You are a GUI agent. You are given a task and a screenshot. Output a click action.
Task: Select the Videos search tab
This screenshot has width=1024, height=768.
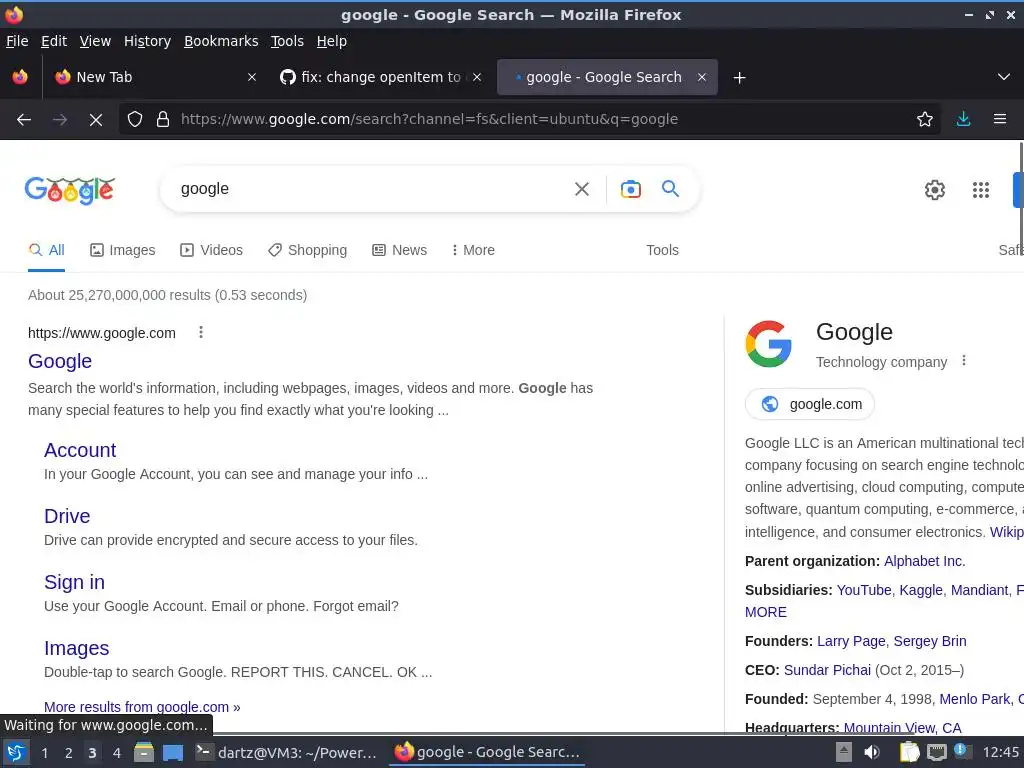pyautogui.click(x=212, y=250)
